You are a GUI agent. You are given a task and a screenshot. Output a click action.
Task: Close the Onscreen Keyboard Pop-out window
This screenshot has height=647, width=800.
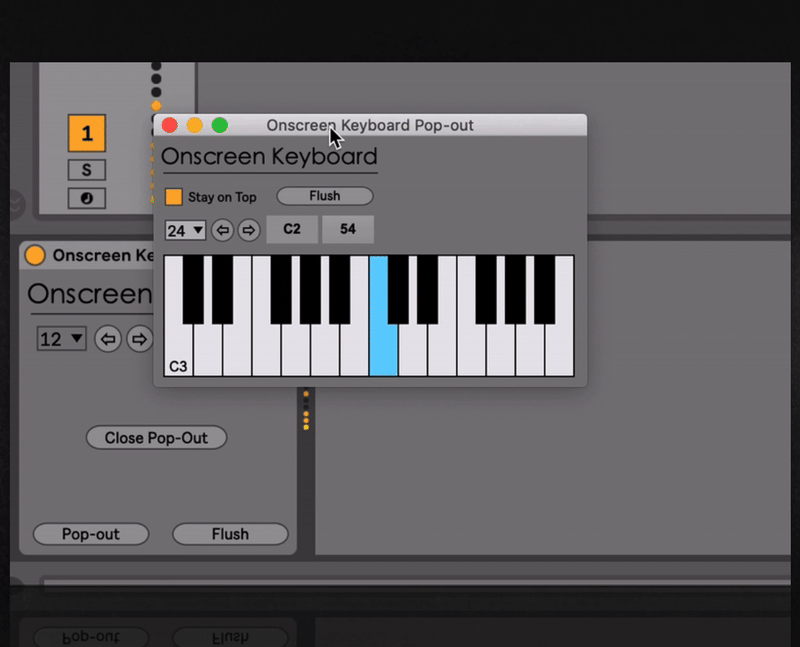point(170,125)
